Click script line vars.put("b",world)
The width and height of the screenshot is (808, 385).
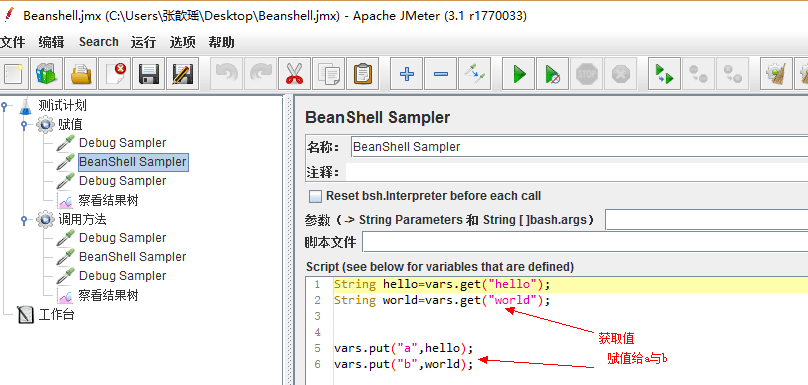point(403,364)
